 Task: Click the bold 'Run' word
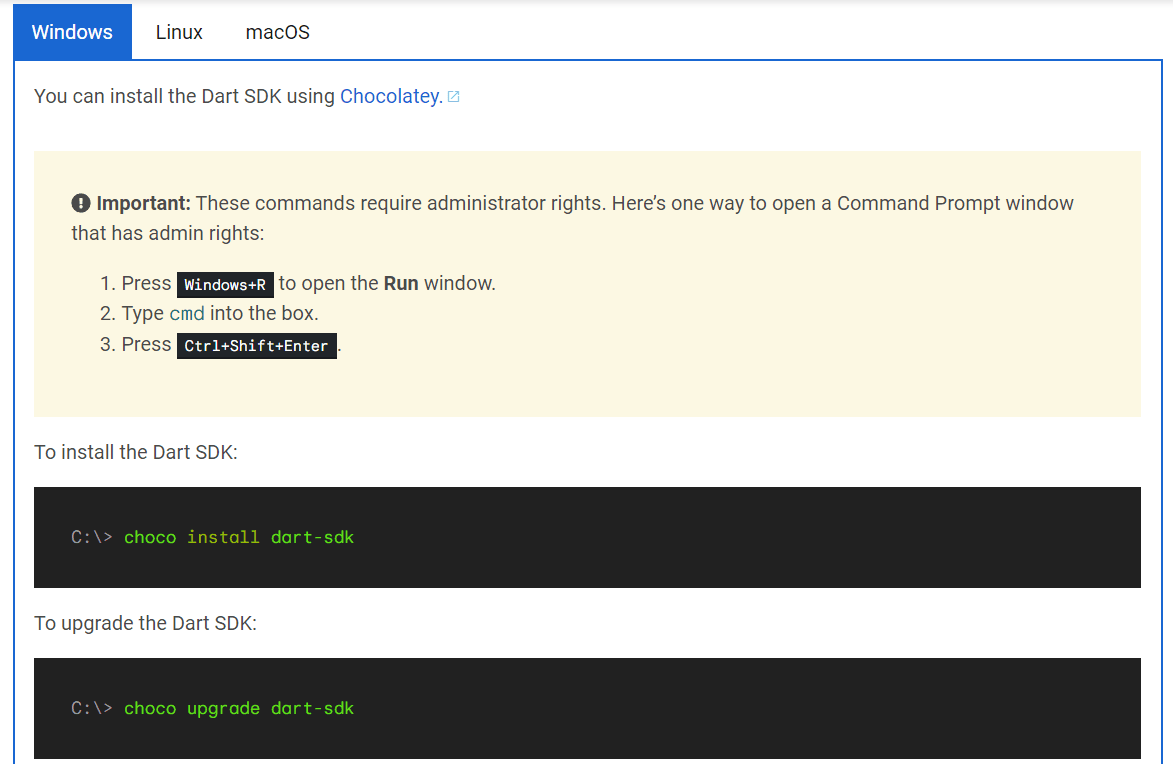pyautogui.click(x=401, y=284)
